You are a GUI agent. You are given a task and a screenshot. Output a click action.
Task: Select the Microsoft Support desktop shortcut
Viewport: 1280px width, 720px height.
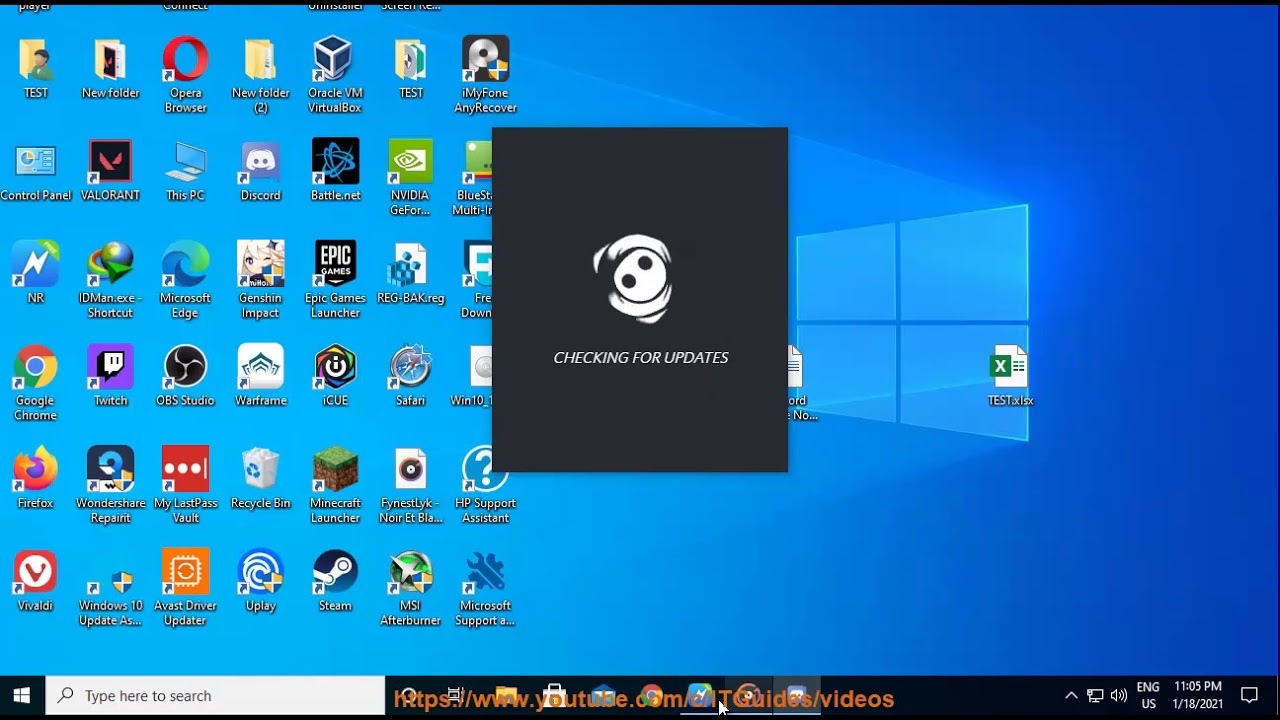coord(485,588)
